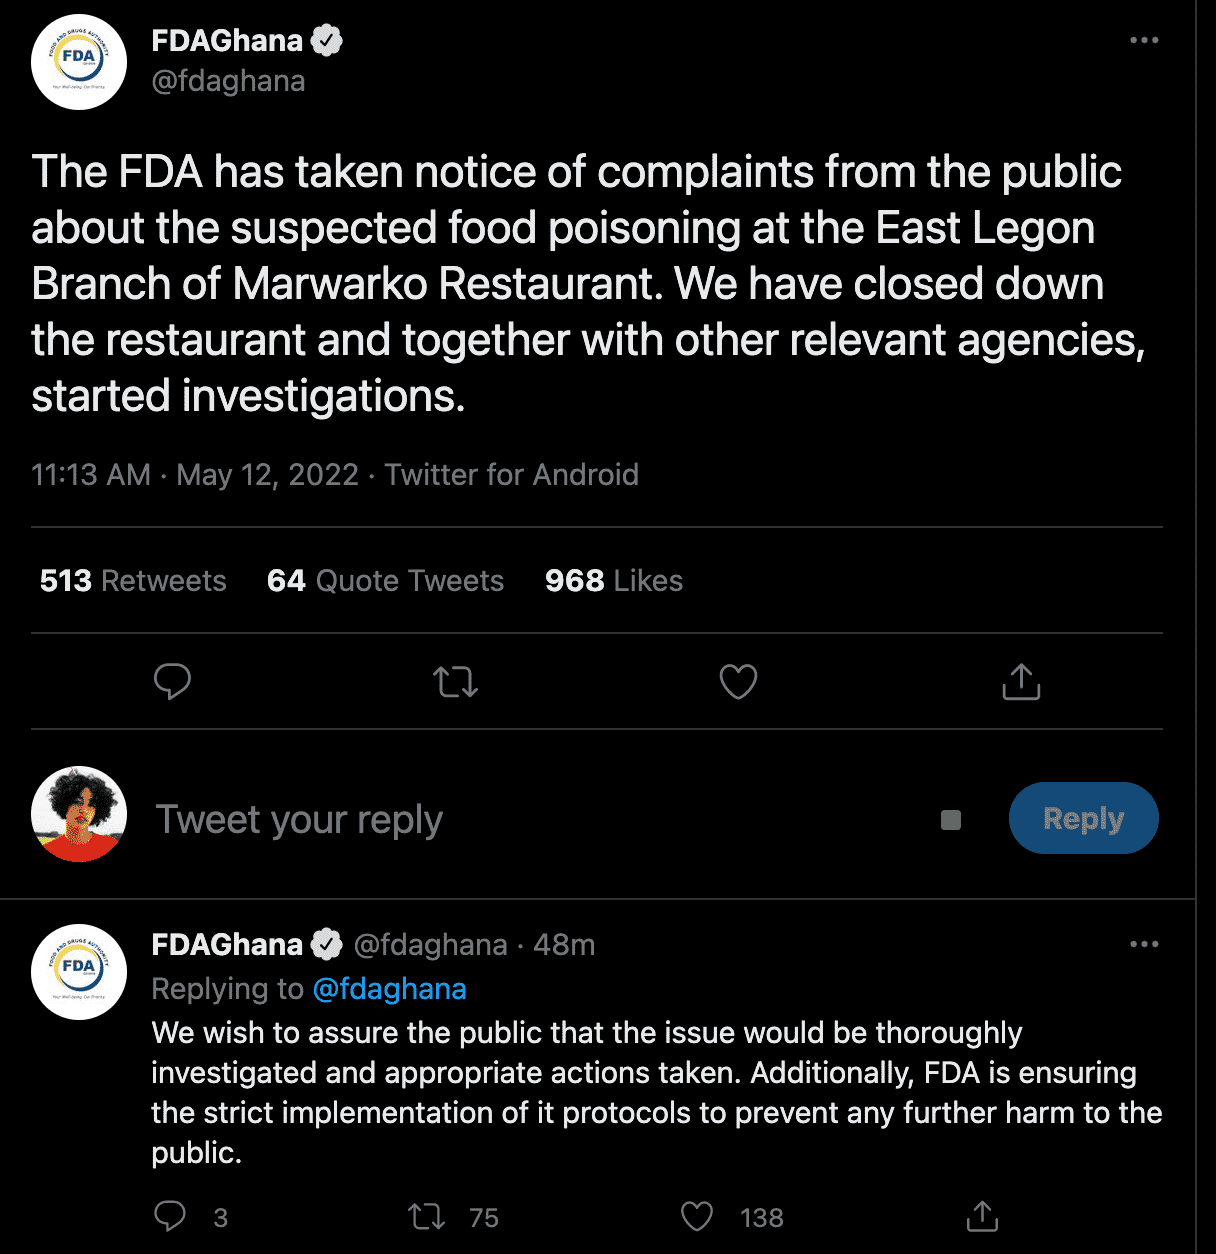View the 64 Quote Tweets list
The width and height of the screenshot is (1216, 1254).
pos(385,581)
